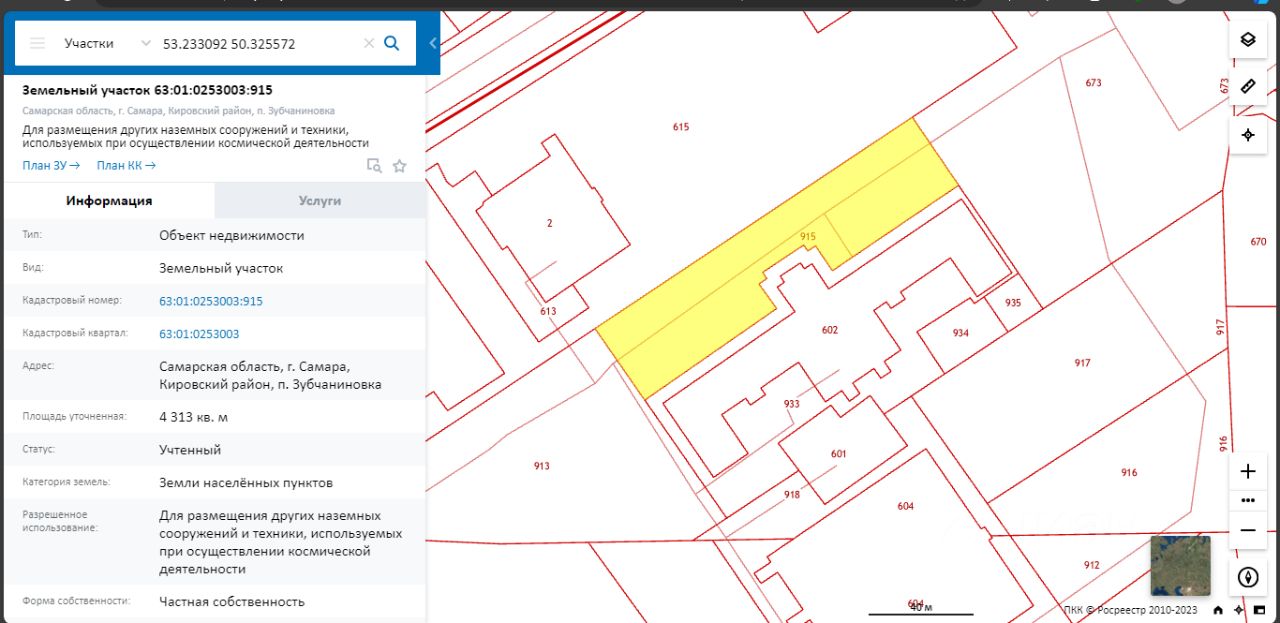Click the status value Учтенный
Viewport: 1280px width, 623px height.
point(190,450)
